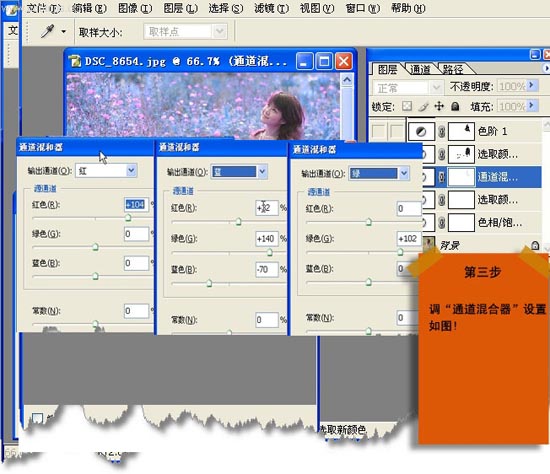Open the 图层 (Layer) menu
550x474 pixels.
click(x=181, y=8)
